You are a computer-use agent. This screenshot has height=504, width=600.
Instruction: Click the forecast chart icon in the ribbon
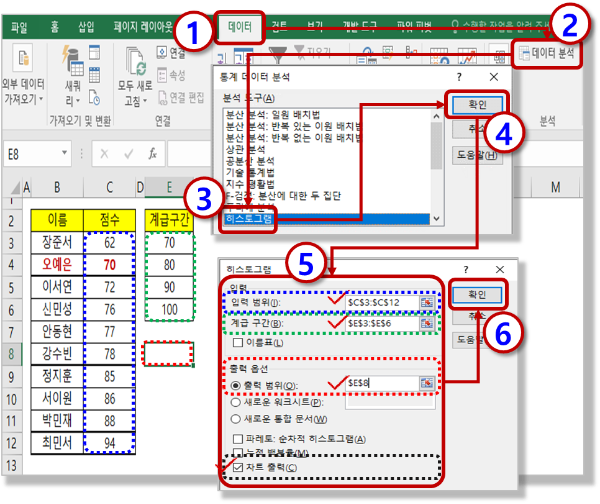coord(468,56)
